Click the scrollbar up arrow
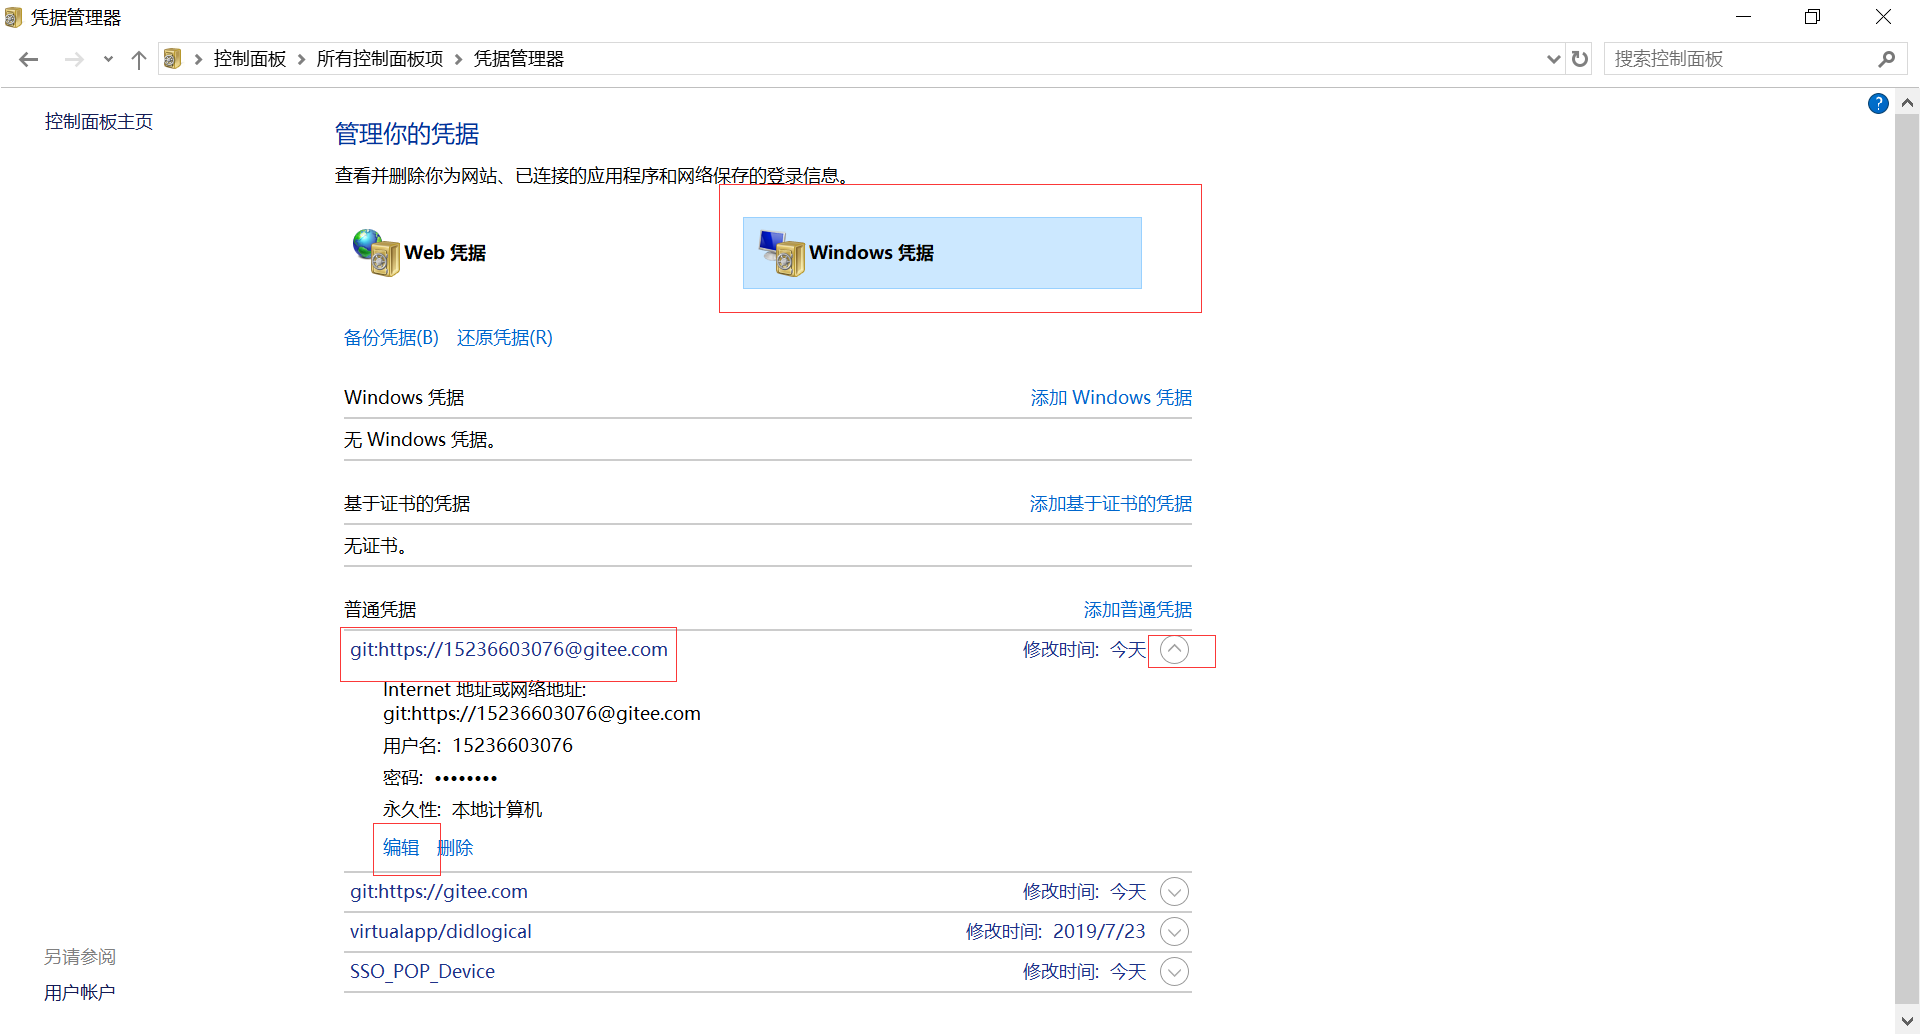Viewport: 1920px width, 1034px height. (x=1907, y=102)
